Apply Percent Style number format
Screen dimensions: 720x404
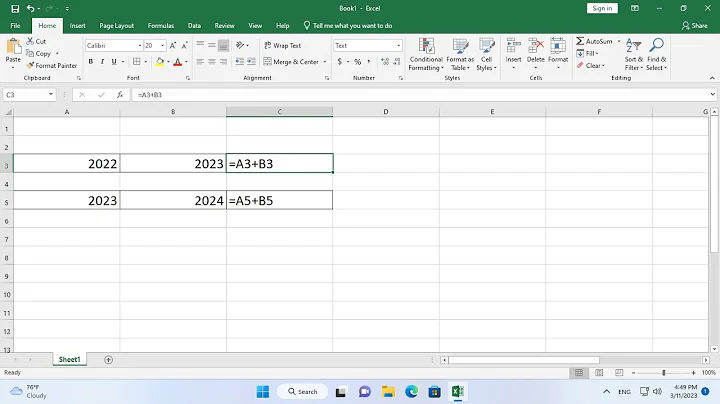(x=357, y=62)
